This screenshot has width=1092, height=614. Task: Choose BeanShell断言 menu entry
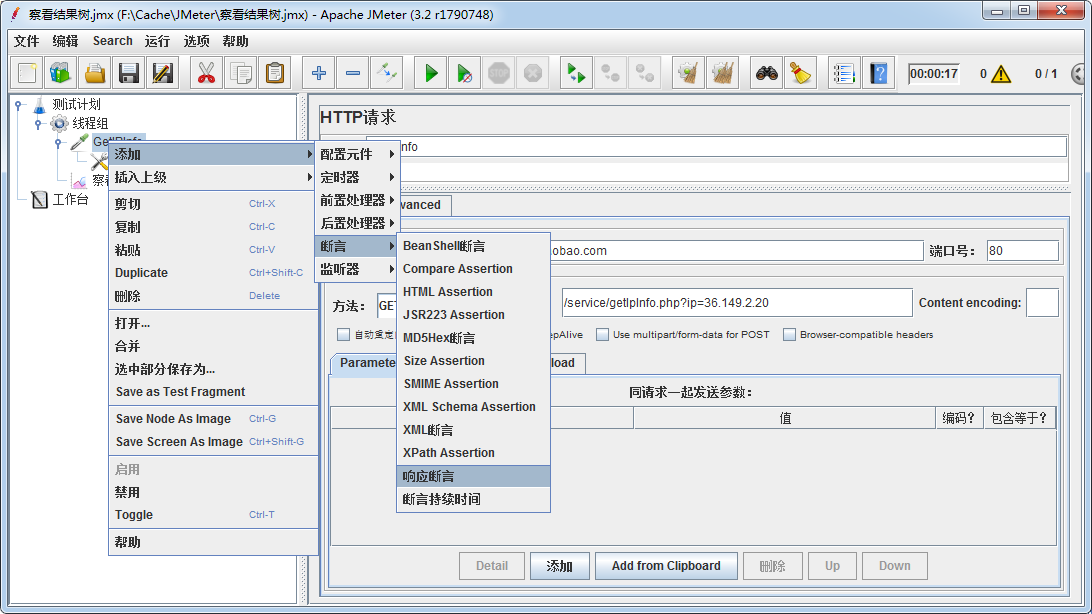[x=474, y=246]
